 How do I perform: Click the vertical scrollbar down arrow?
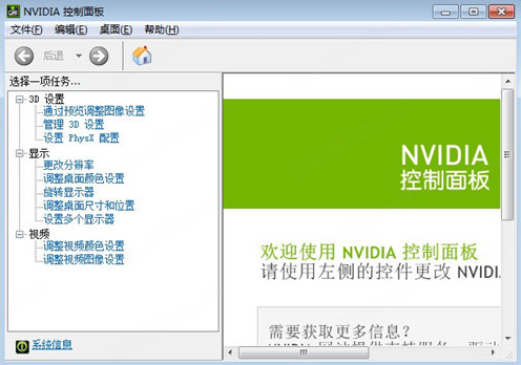[x=508, y=338]
